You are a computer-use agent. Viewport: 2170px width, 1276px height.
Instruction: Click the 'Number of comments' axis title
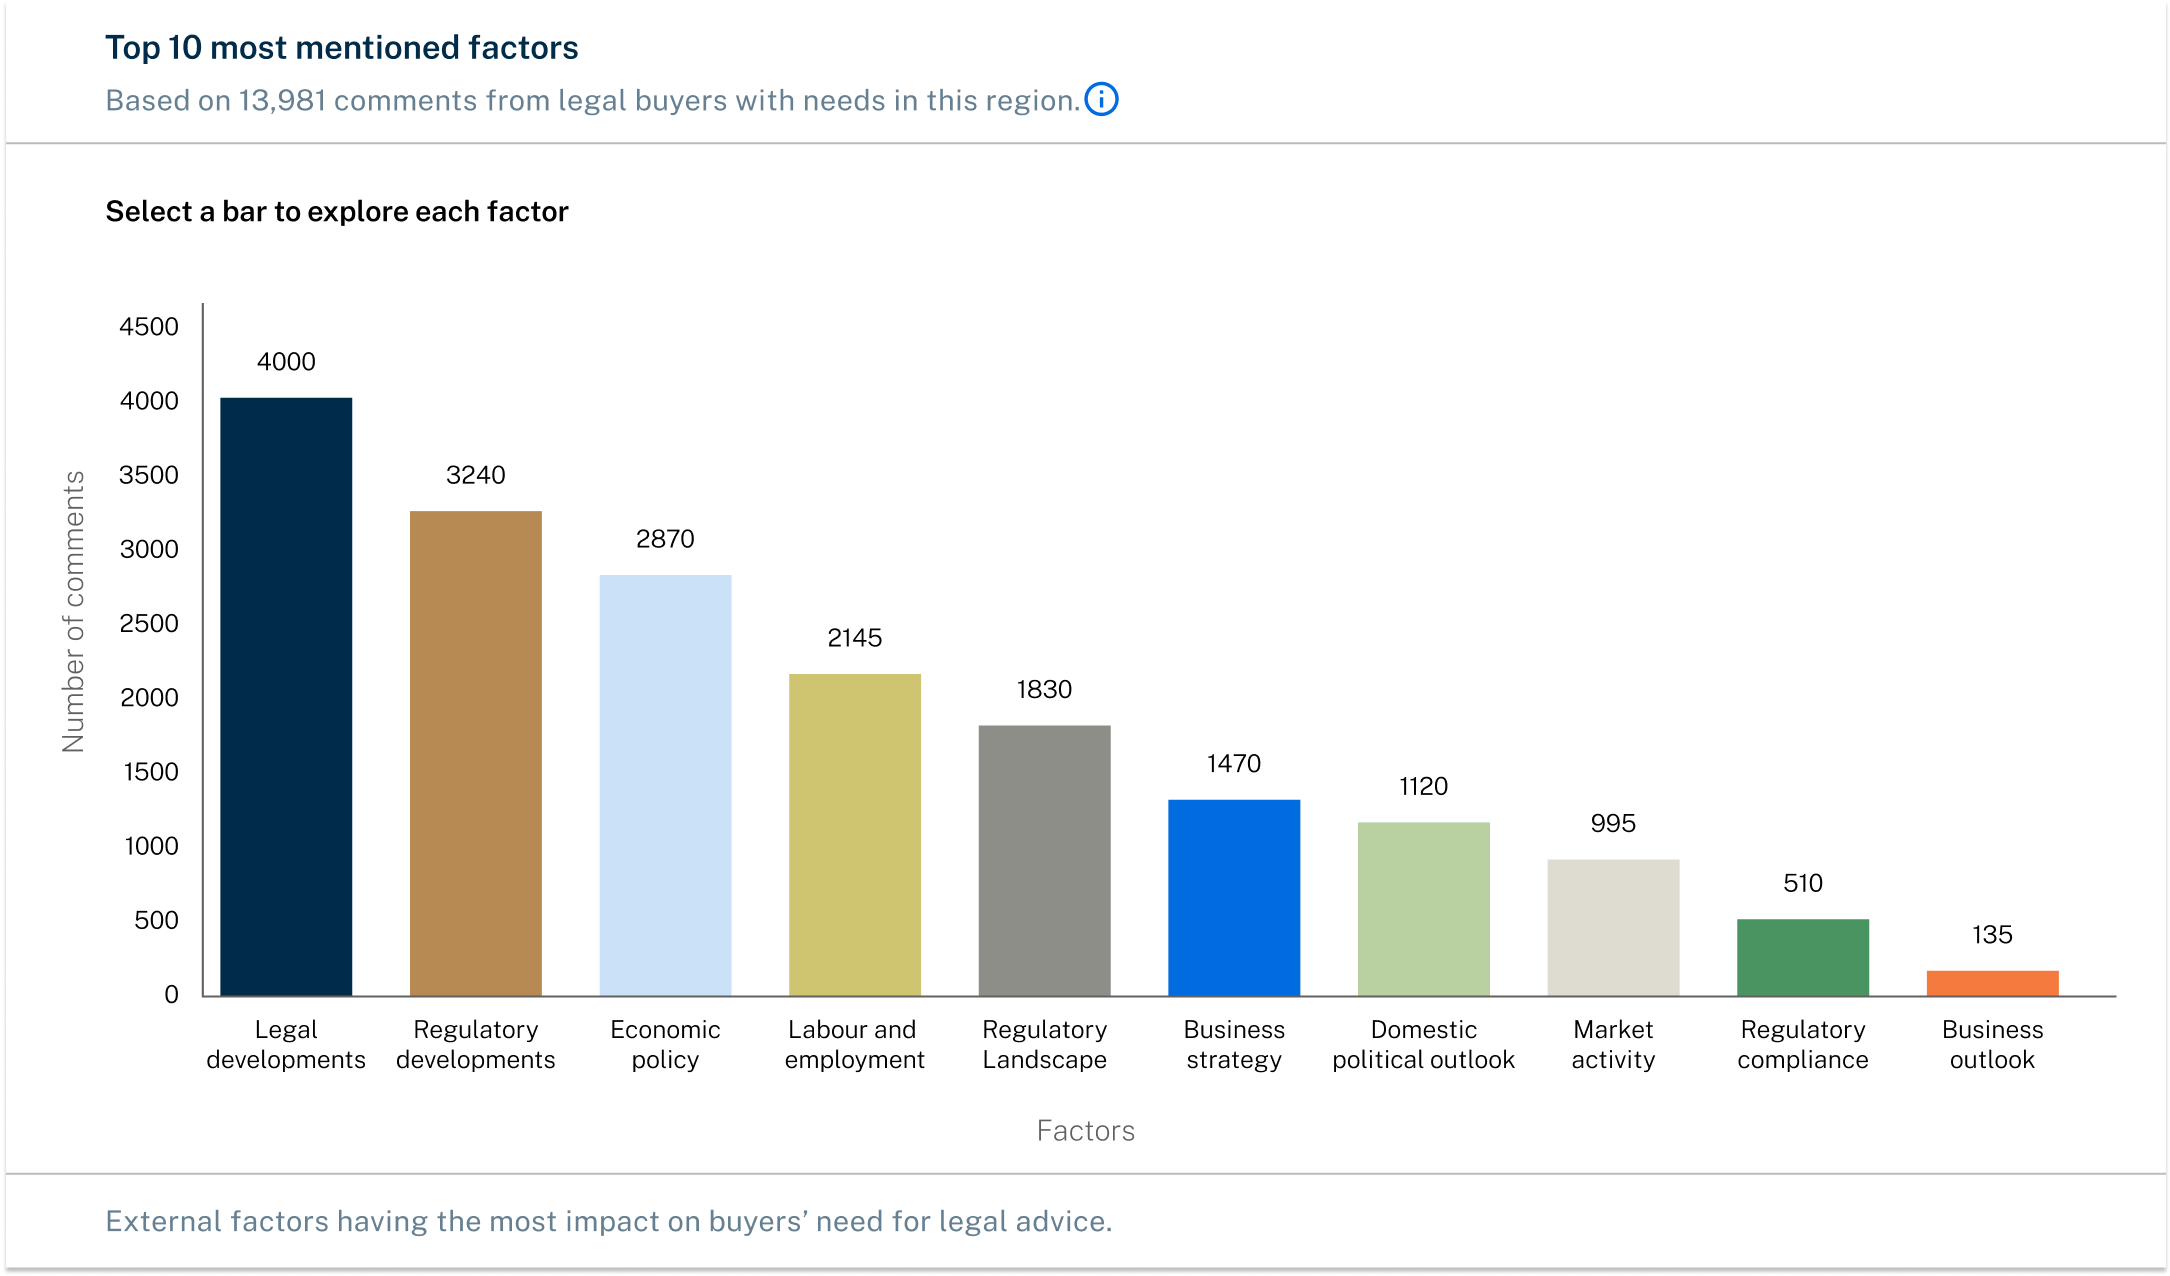click(x=74, y=612)
